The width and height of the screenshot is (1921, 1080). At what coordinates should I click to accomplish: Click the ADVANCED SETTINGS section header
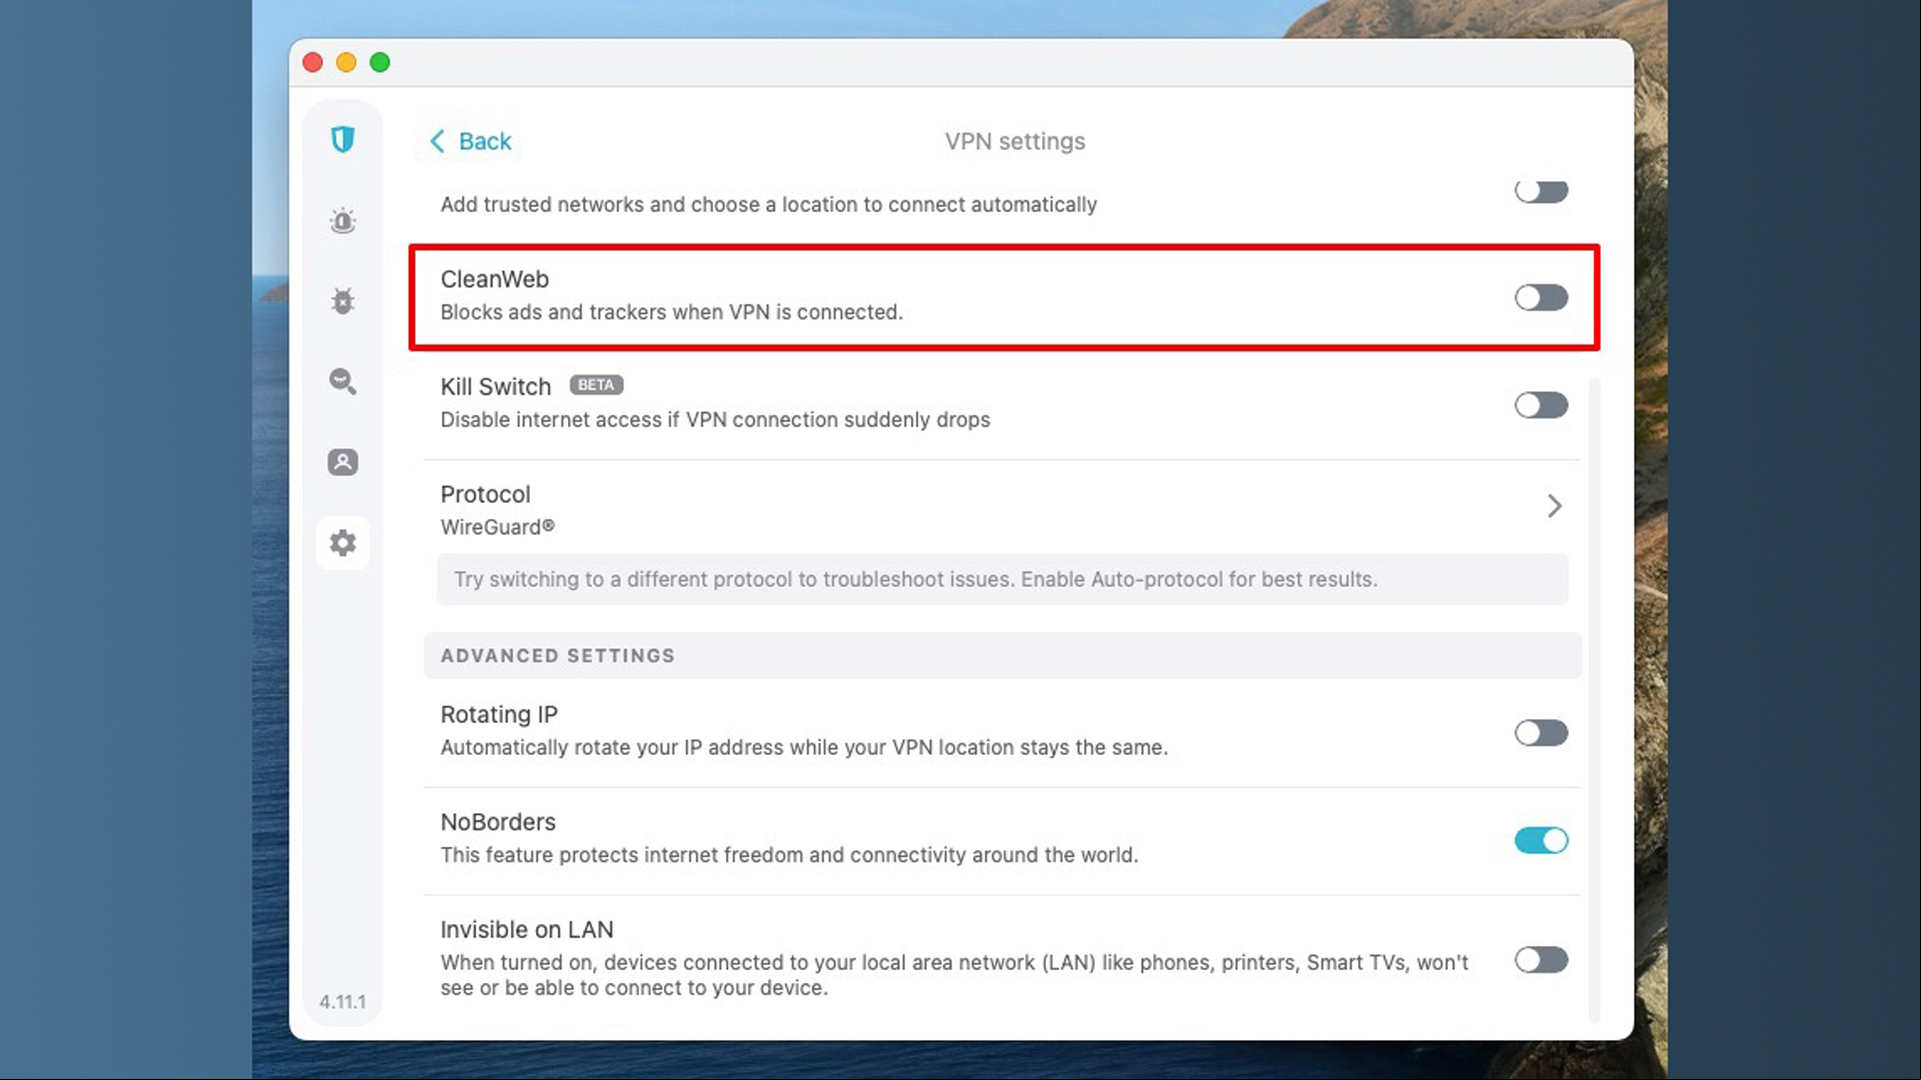tap(1002, 655)
